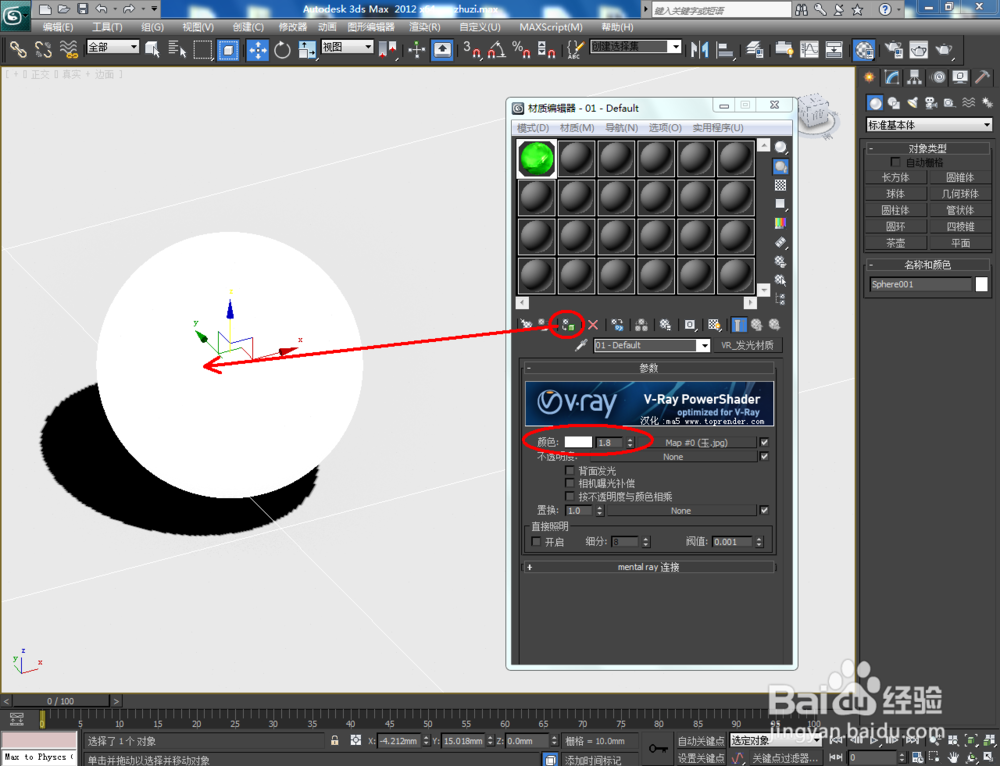The image size is (1000, 766).
Task: Click the highlighted Material Editor toolbar icon
Action: 864,50
